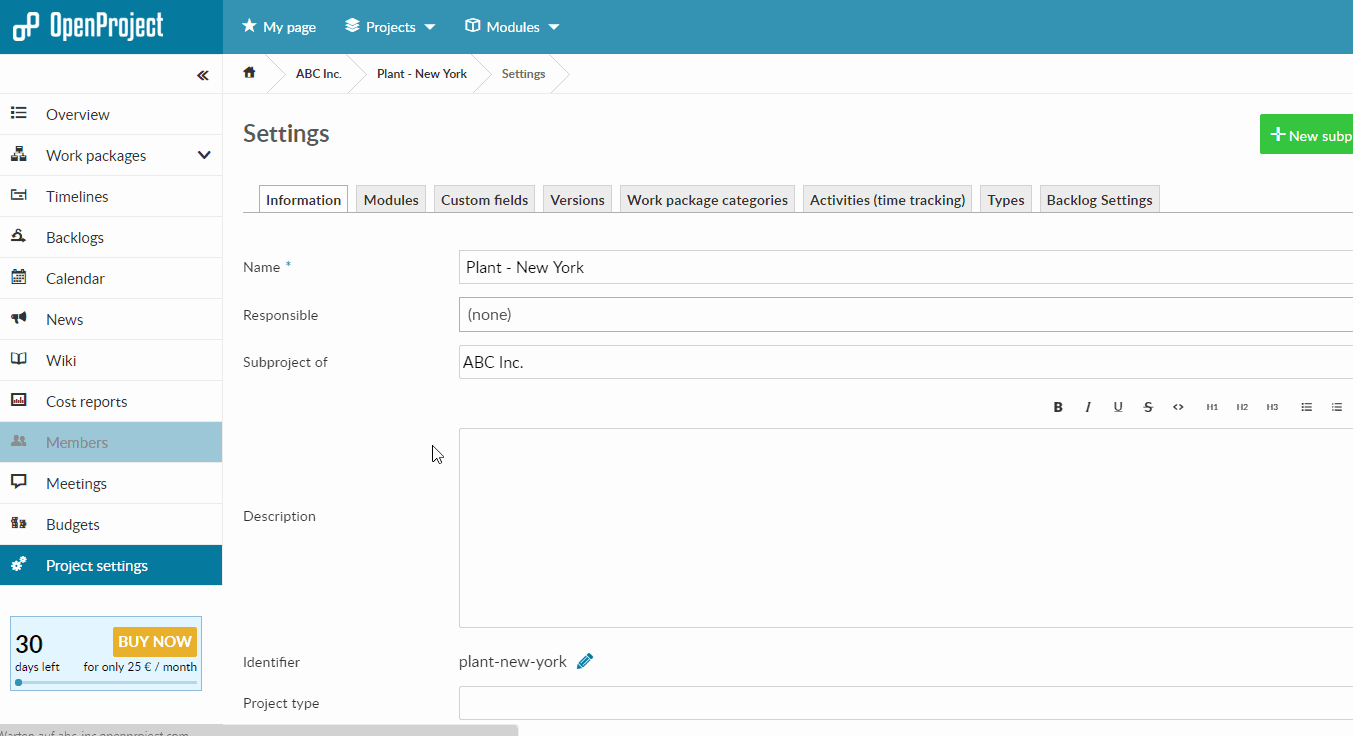The height and width of the screenshot is (736, 1353).
Task: Click the pencil icon beside identifier
Action: click(585, 661)
